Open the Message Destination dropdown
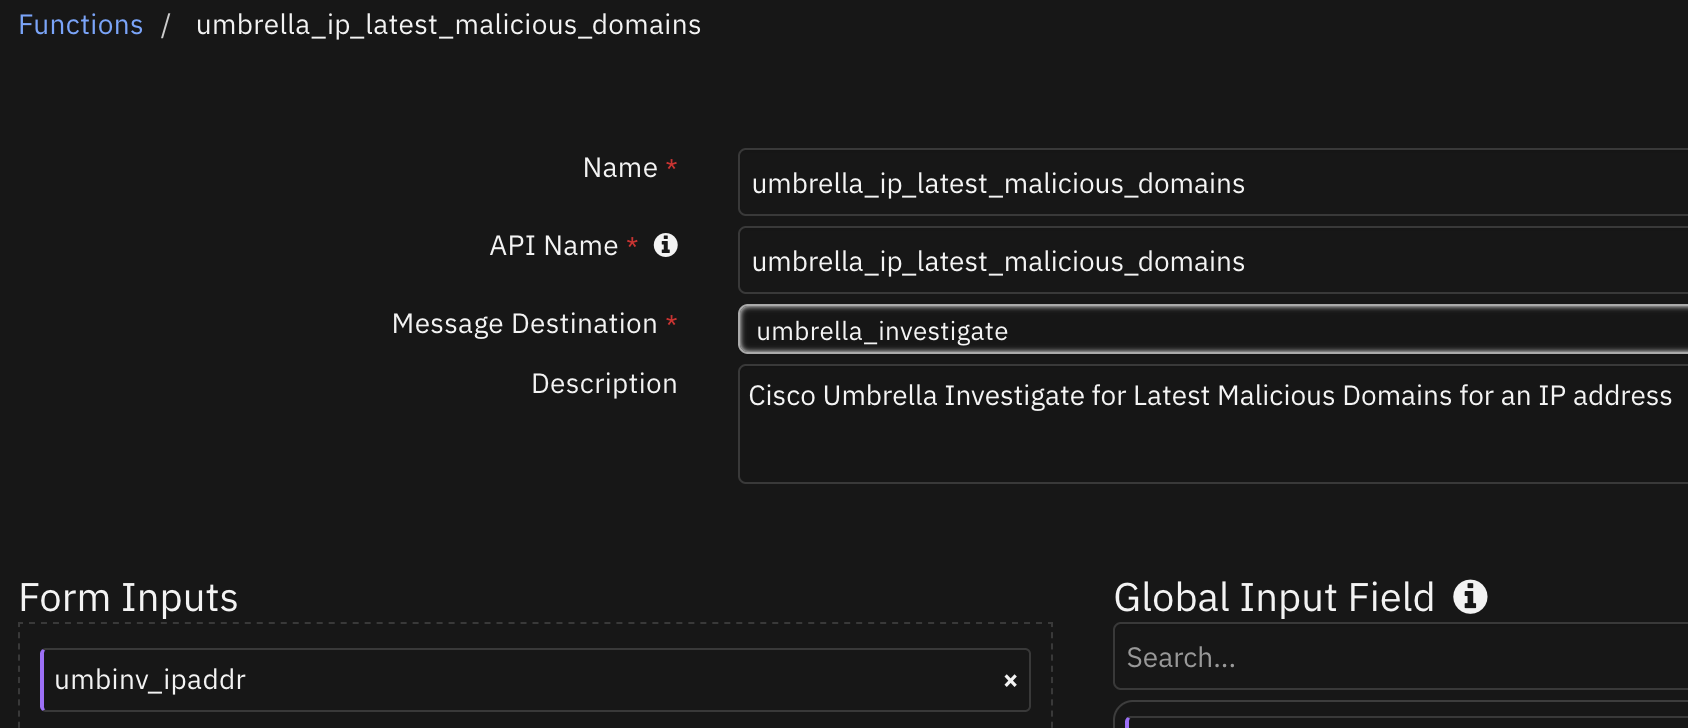Screen dimensions: 1688x728 1212,330
